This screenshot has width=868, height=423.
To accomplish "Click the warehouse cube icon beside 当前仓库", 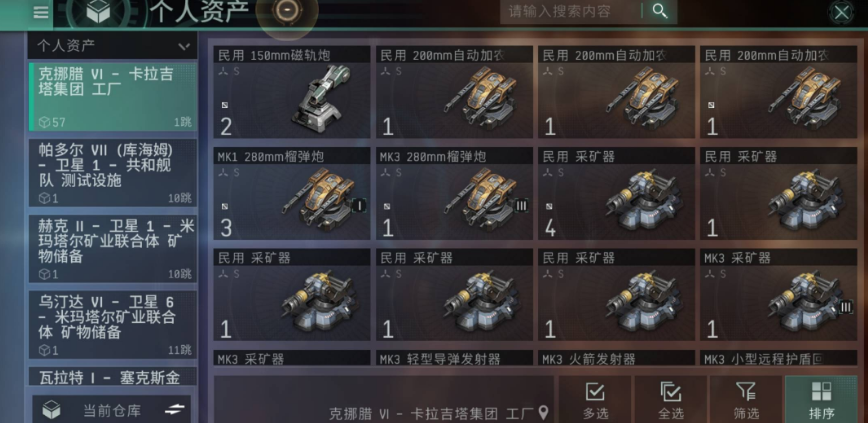I will click(52, 410).
